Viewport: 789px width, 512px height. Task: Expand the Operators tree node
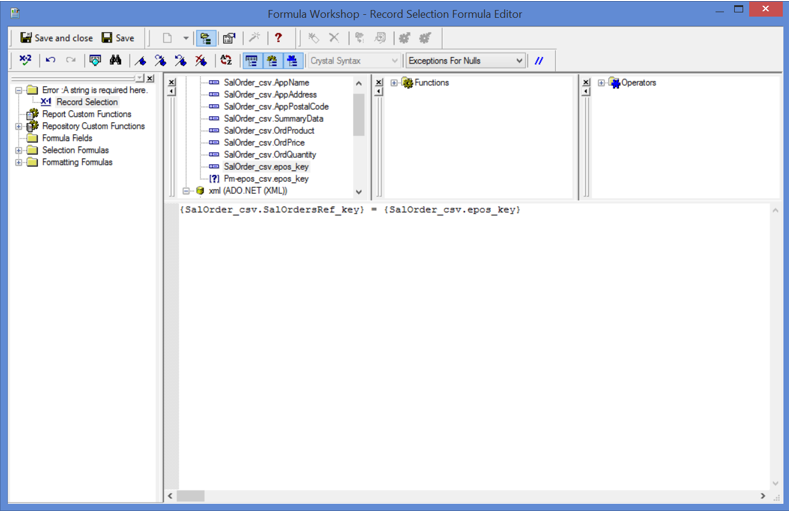(601, 83)
